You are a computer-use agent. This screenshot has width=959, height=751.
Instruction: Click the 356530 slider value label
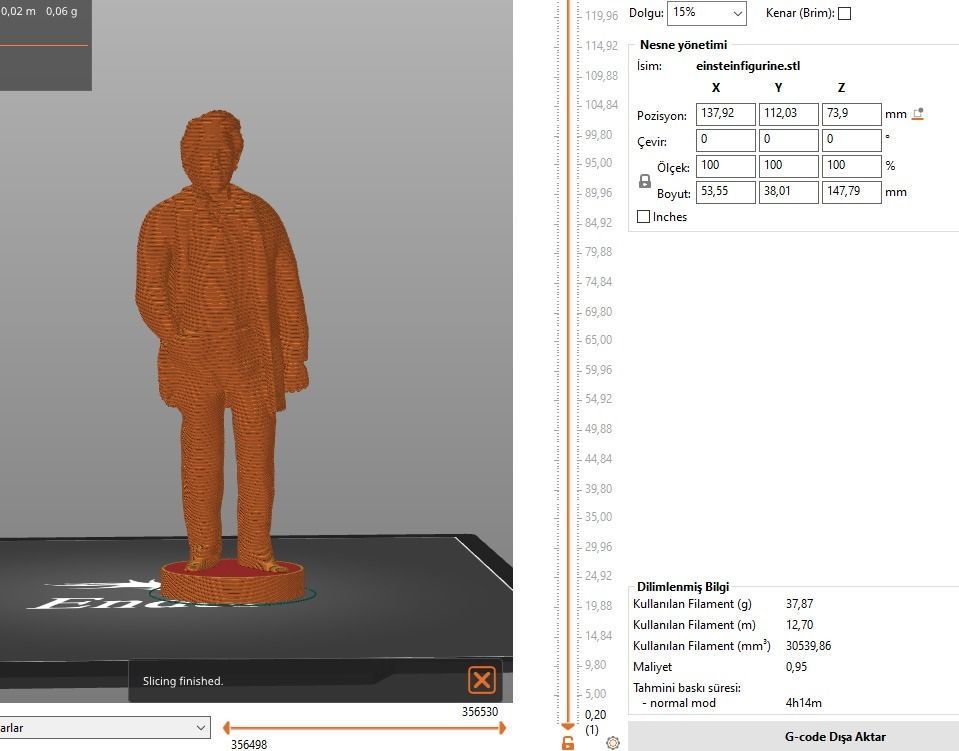pos(480,711)
